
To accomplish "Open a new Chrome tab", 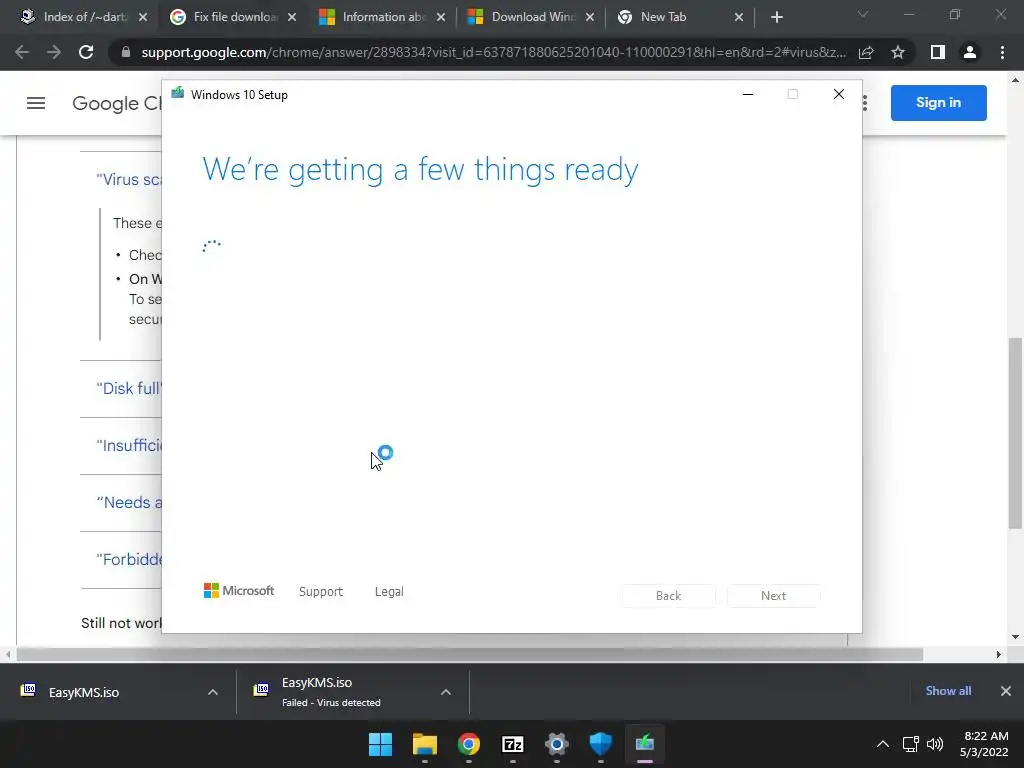I will tap(776, 18).
